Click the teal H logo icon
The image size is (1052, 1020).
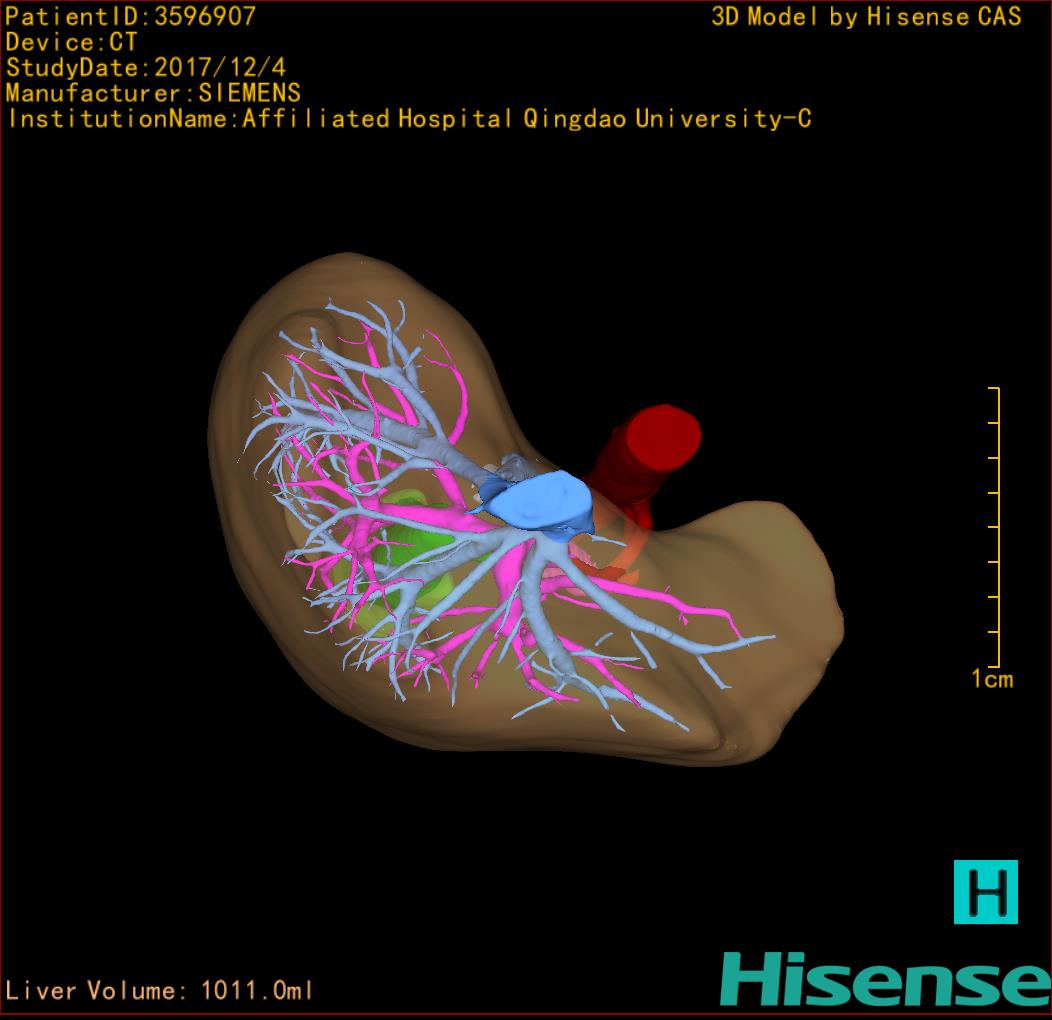pos(985,891)
